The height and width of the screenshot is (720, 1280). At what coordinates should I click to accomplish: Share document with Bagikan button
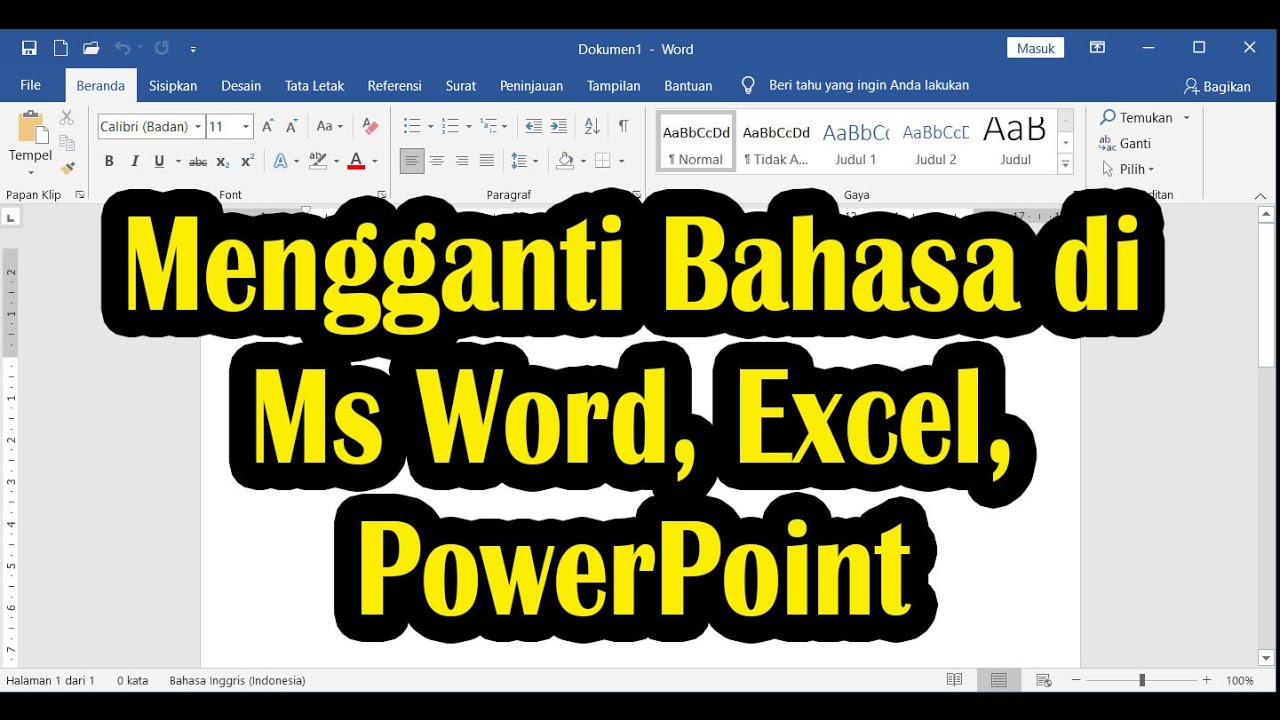pos(1217,87)
